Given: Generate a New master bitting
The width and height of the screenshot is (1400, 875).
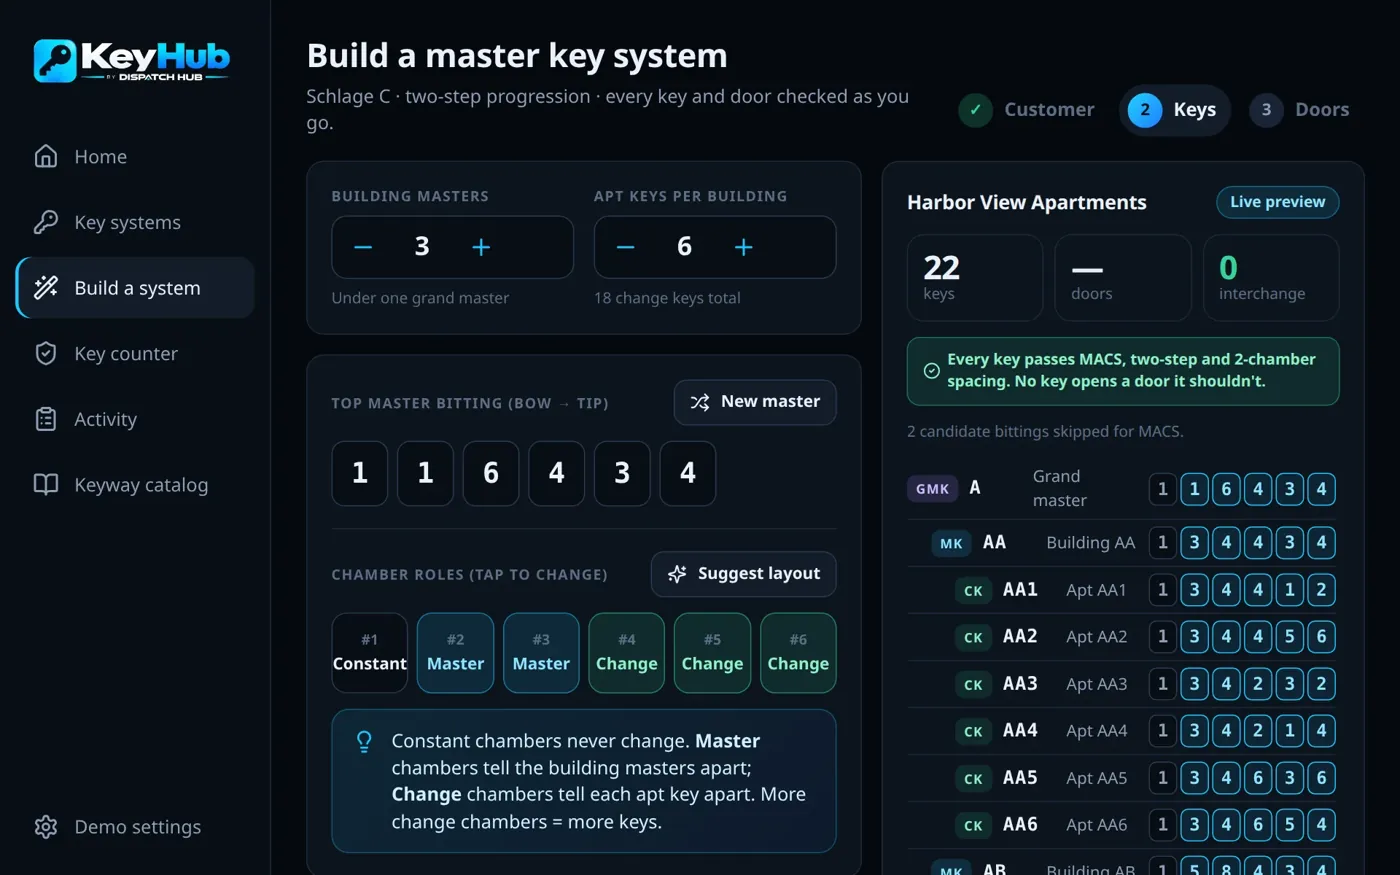Looking at the screenshot, I should point(755,402).
